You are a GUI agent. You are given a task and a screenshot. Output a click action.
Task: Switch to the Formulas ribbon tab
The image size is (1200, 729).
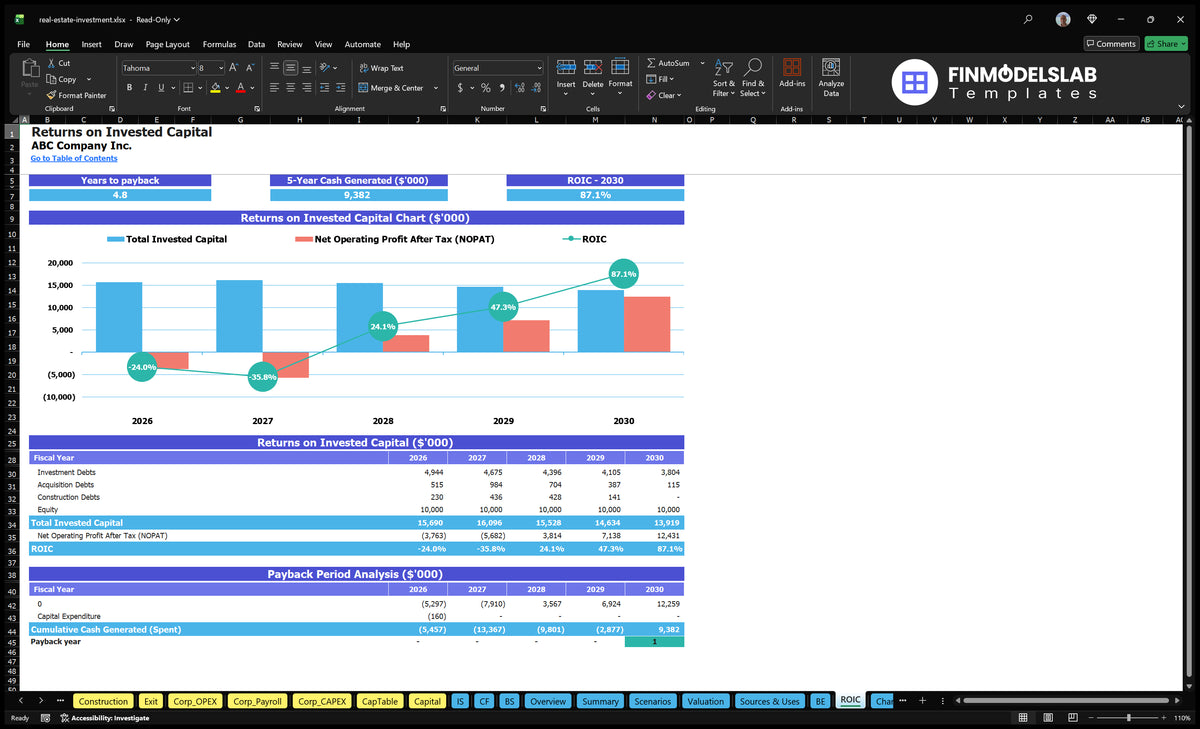[x=219, y=44]
